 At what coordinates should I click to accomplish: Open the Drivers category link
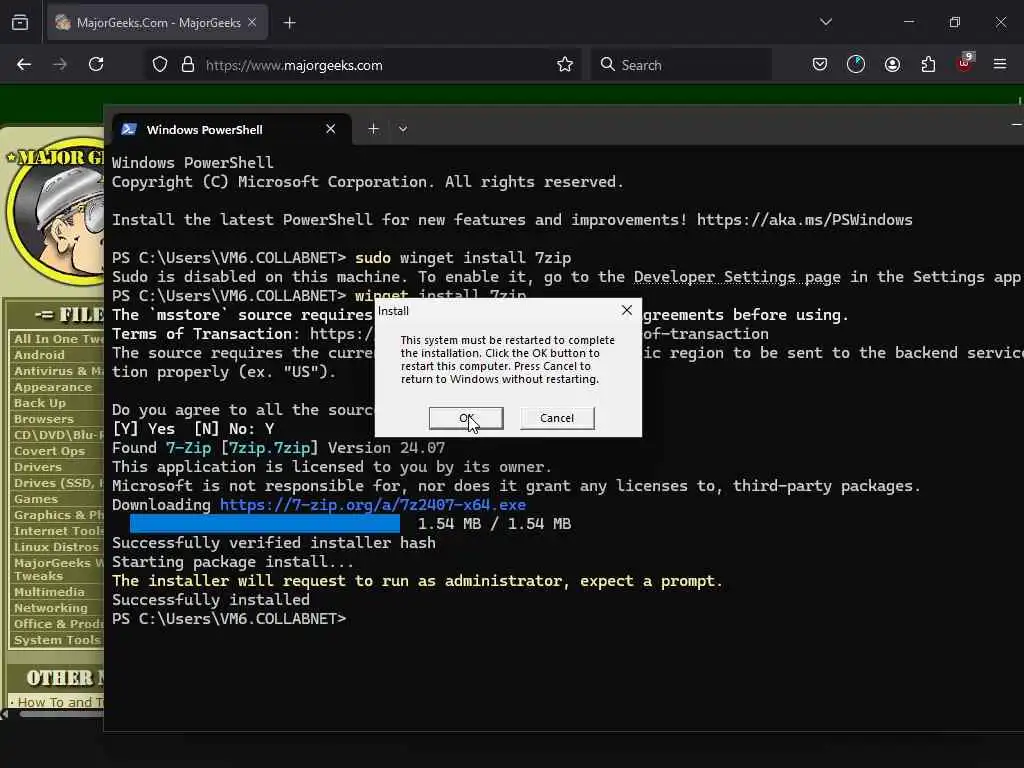coord(38,467)
